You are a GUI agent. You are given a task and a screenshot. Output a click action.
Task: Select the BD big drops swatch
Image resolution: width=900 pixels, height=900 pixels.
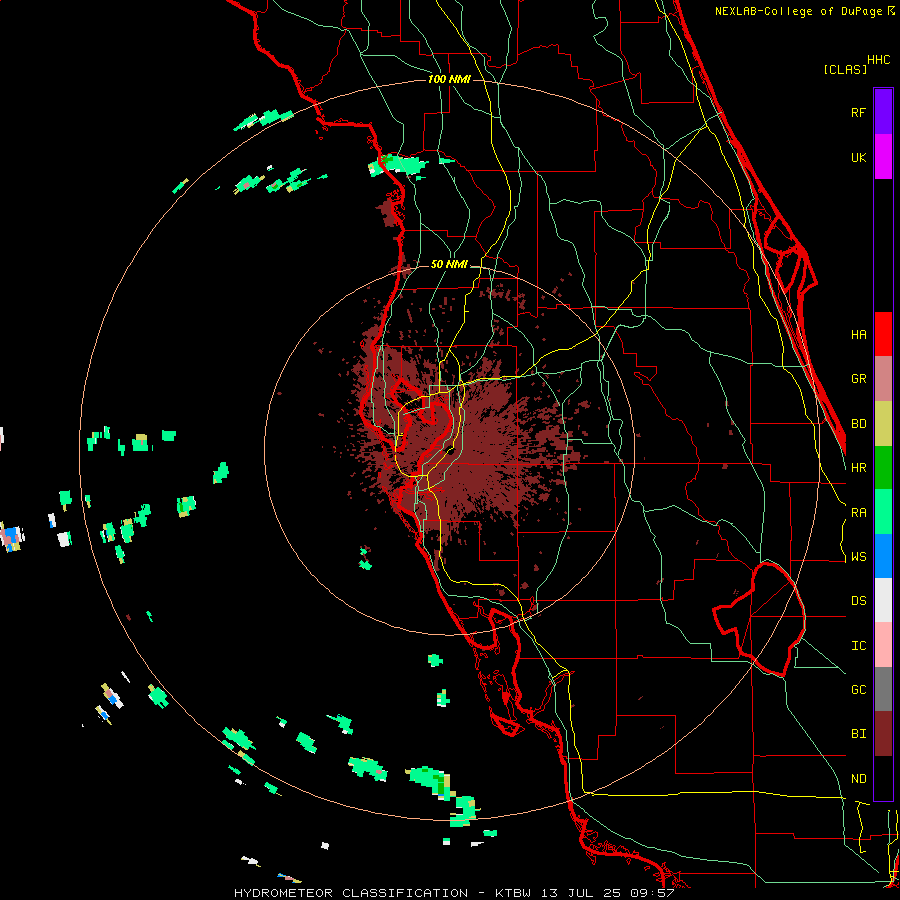pos(883,424)
